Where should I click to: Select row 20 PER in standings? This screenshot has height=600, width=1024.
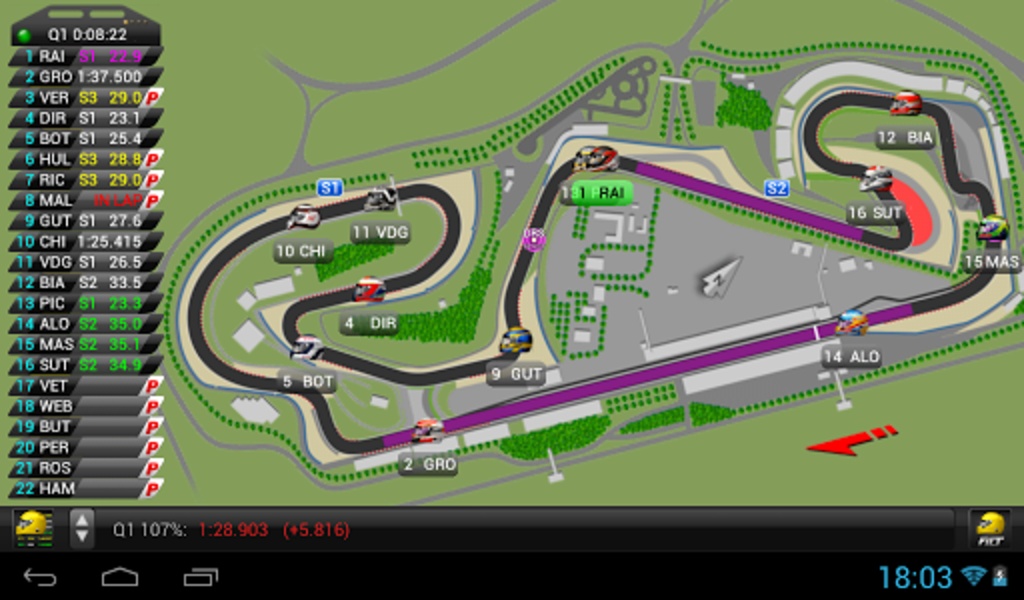point(86,447)
